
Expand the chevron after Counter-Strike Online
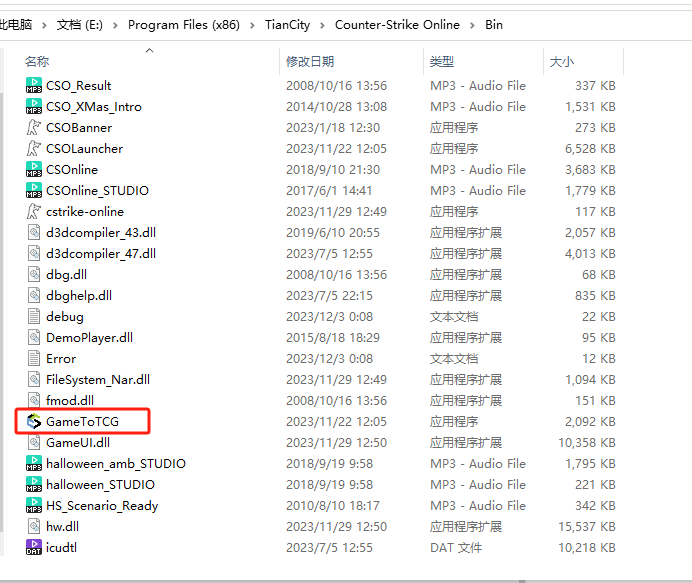click(472, 25)
